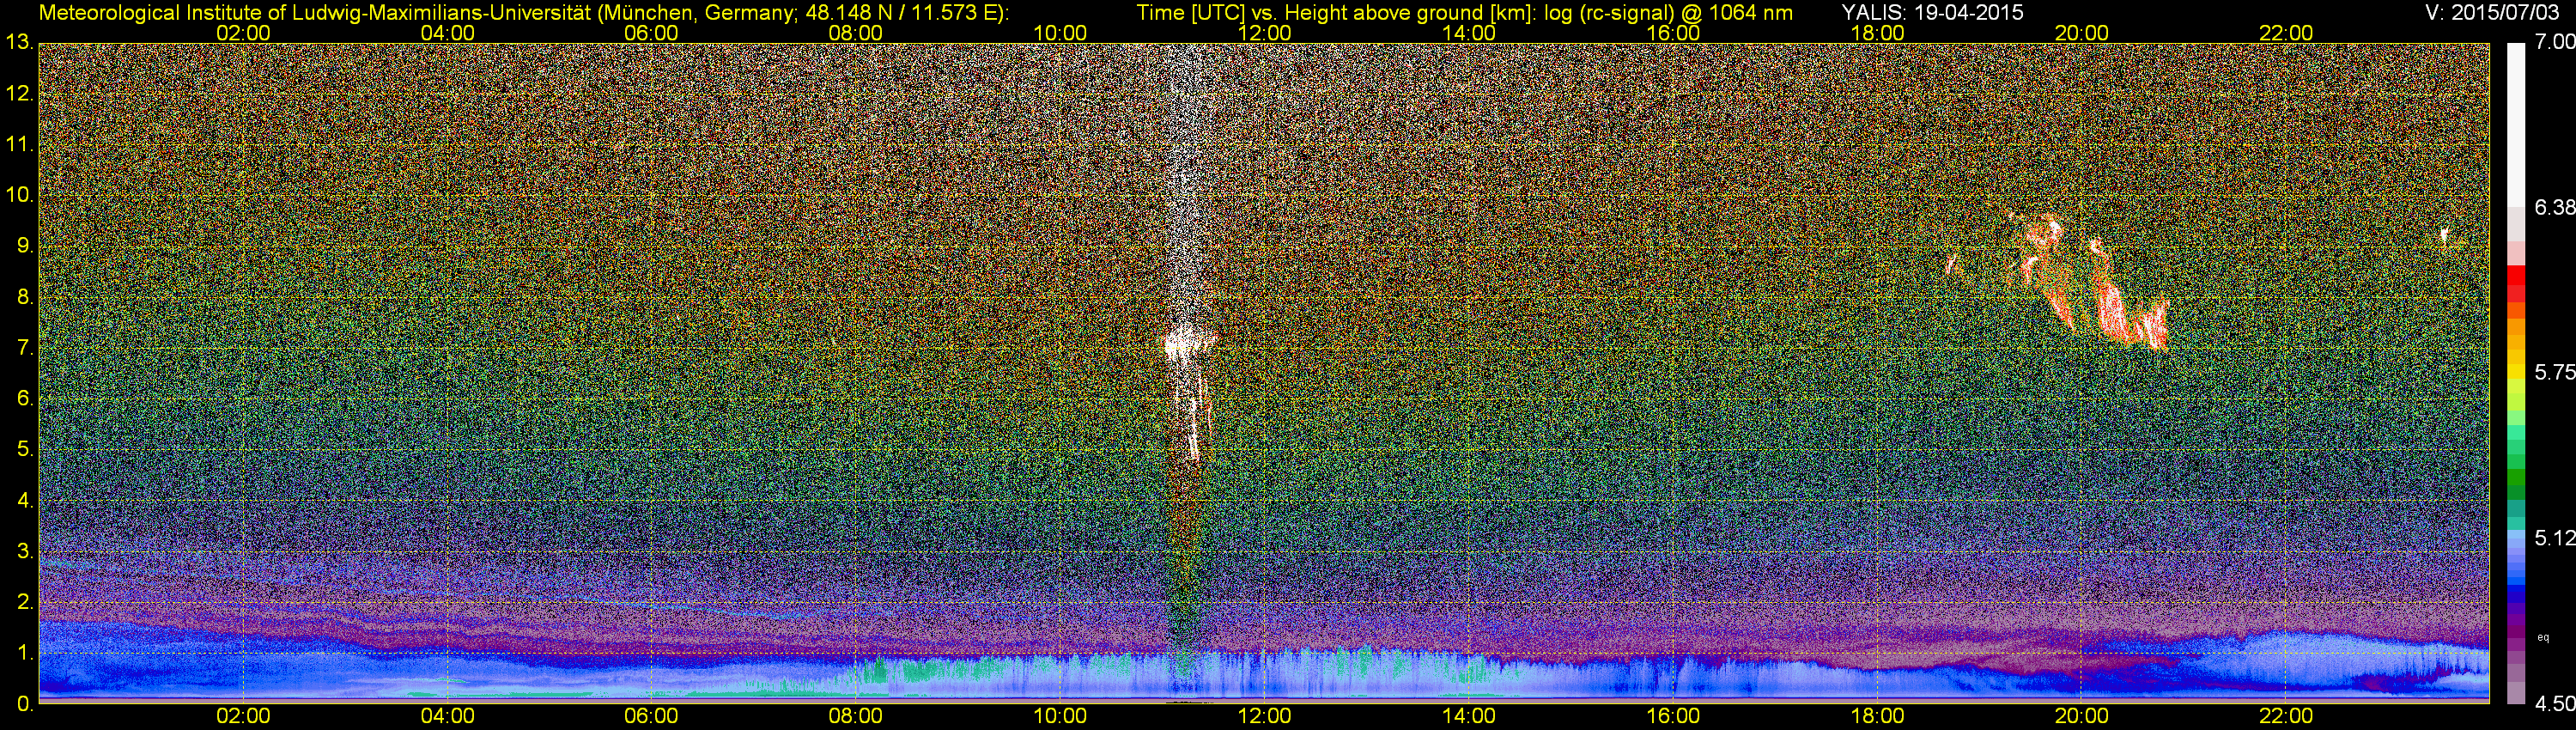Select 10:00 on the lower time axis
Viewport: 2576px width, 730px height.
[x=1060, y=717]
